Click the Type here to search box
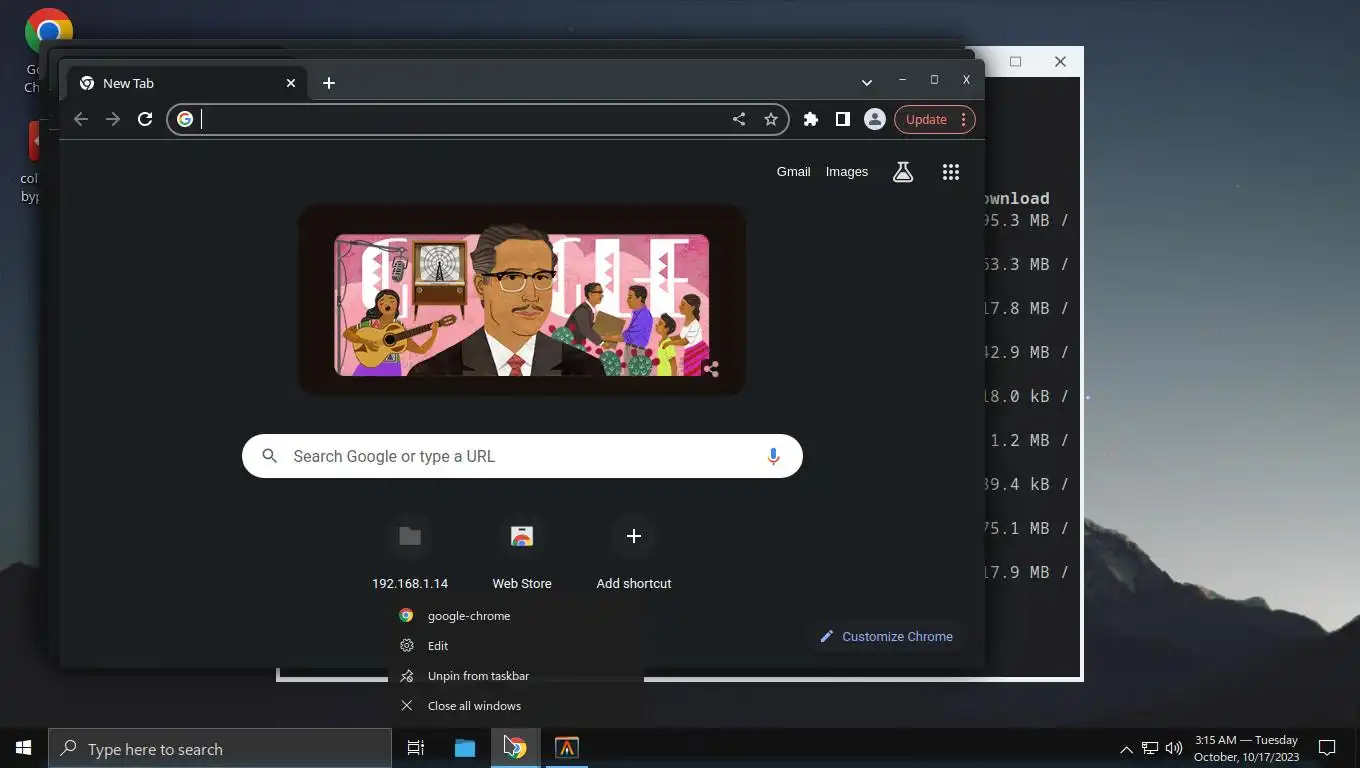The width and height of the screenshot is (1360, 768). tap(220, 749)
